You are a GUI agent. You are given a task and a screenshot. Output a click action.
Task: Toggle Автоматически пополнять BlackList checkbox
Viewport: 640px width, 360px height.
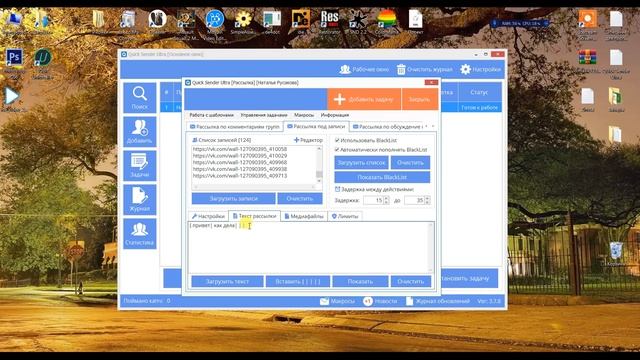point(337,150)
